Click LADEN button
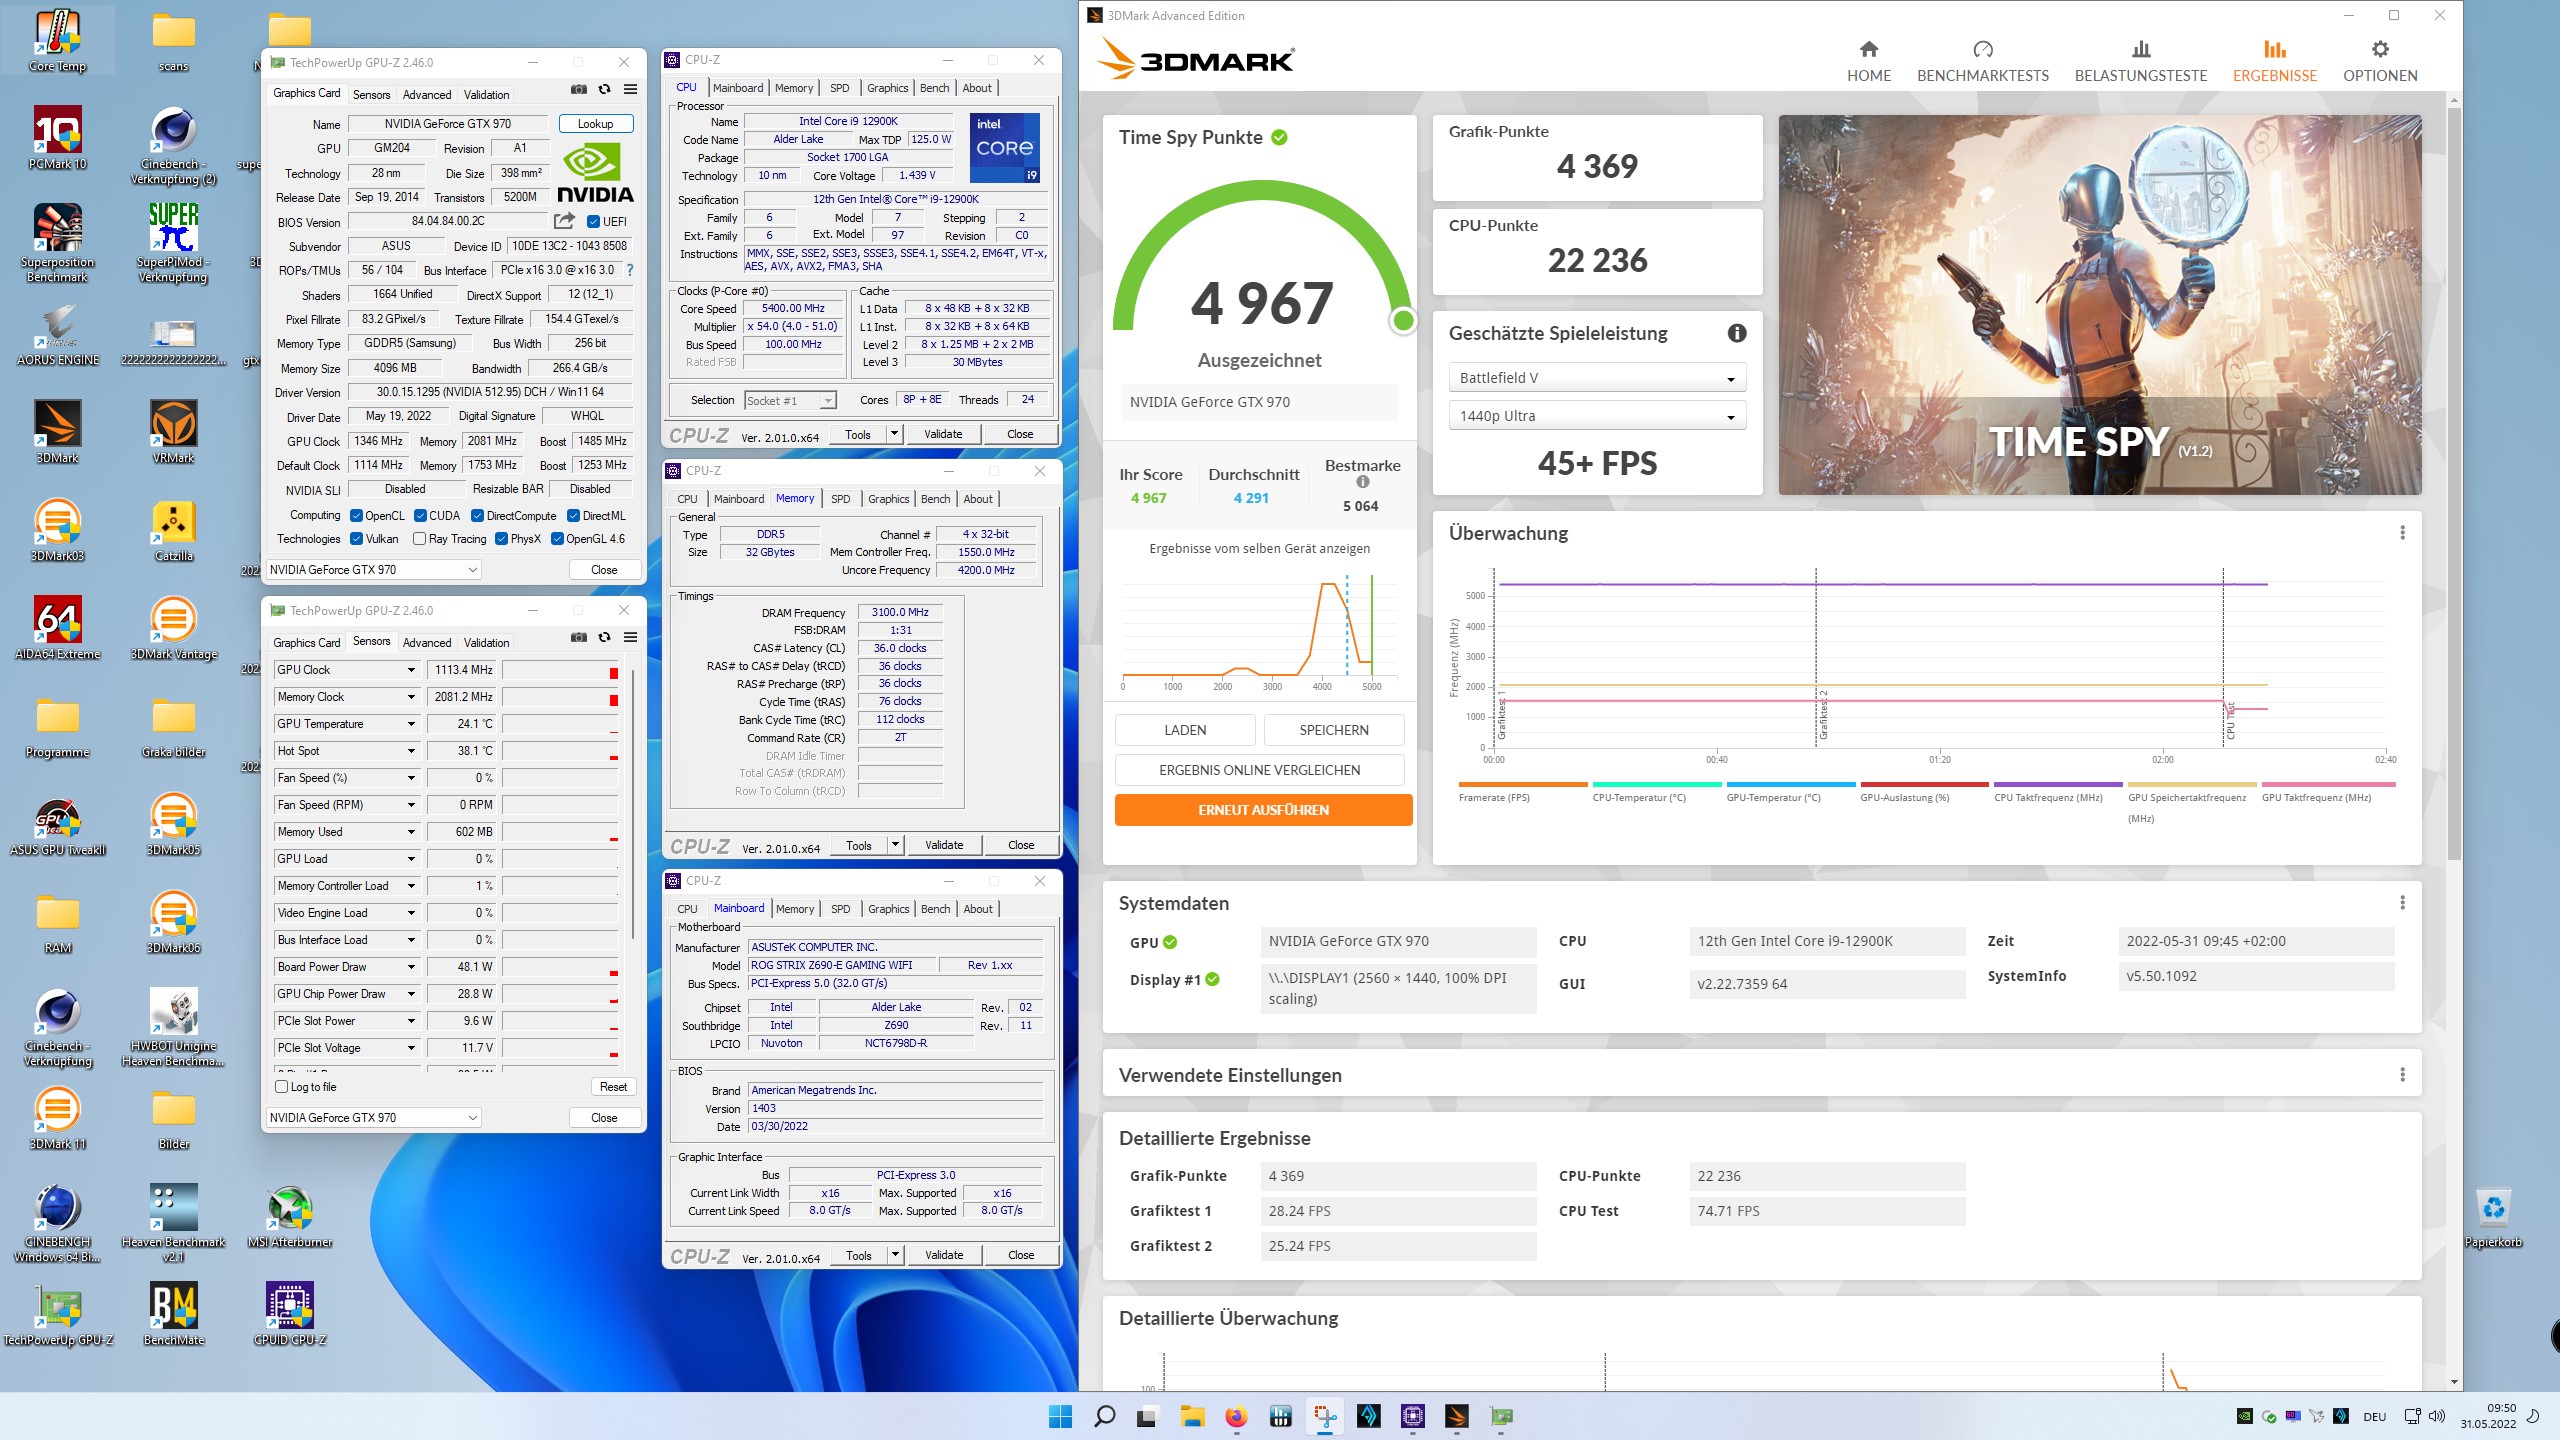The width and height of the screenshot is (2560, 1440). [1185, 730]
